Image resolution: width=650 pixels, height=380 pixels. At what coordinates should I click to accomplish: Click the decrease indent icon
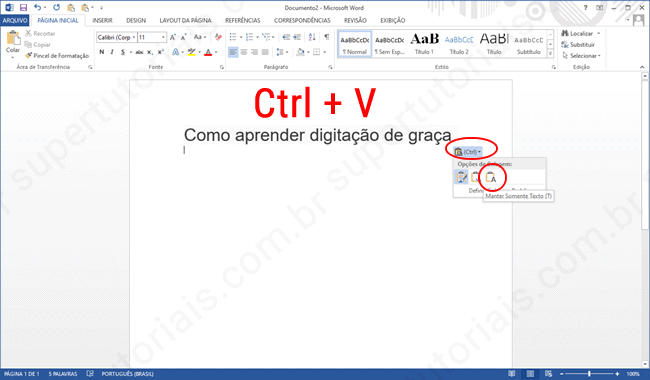click(x=286, y=37)
